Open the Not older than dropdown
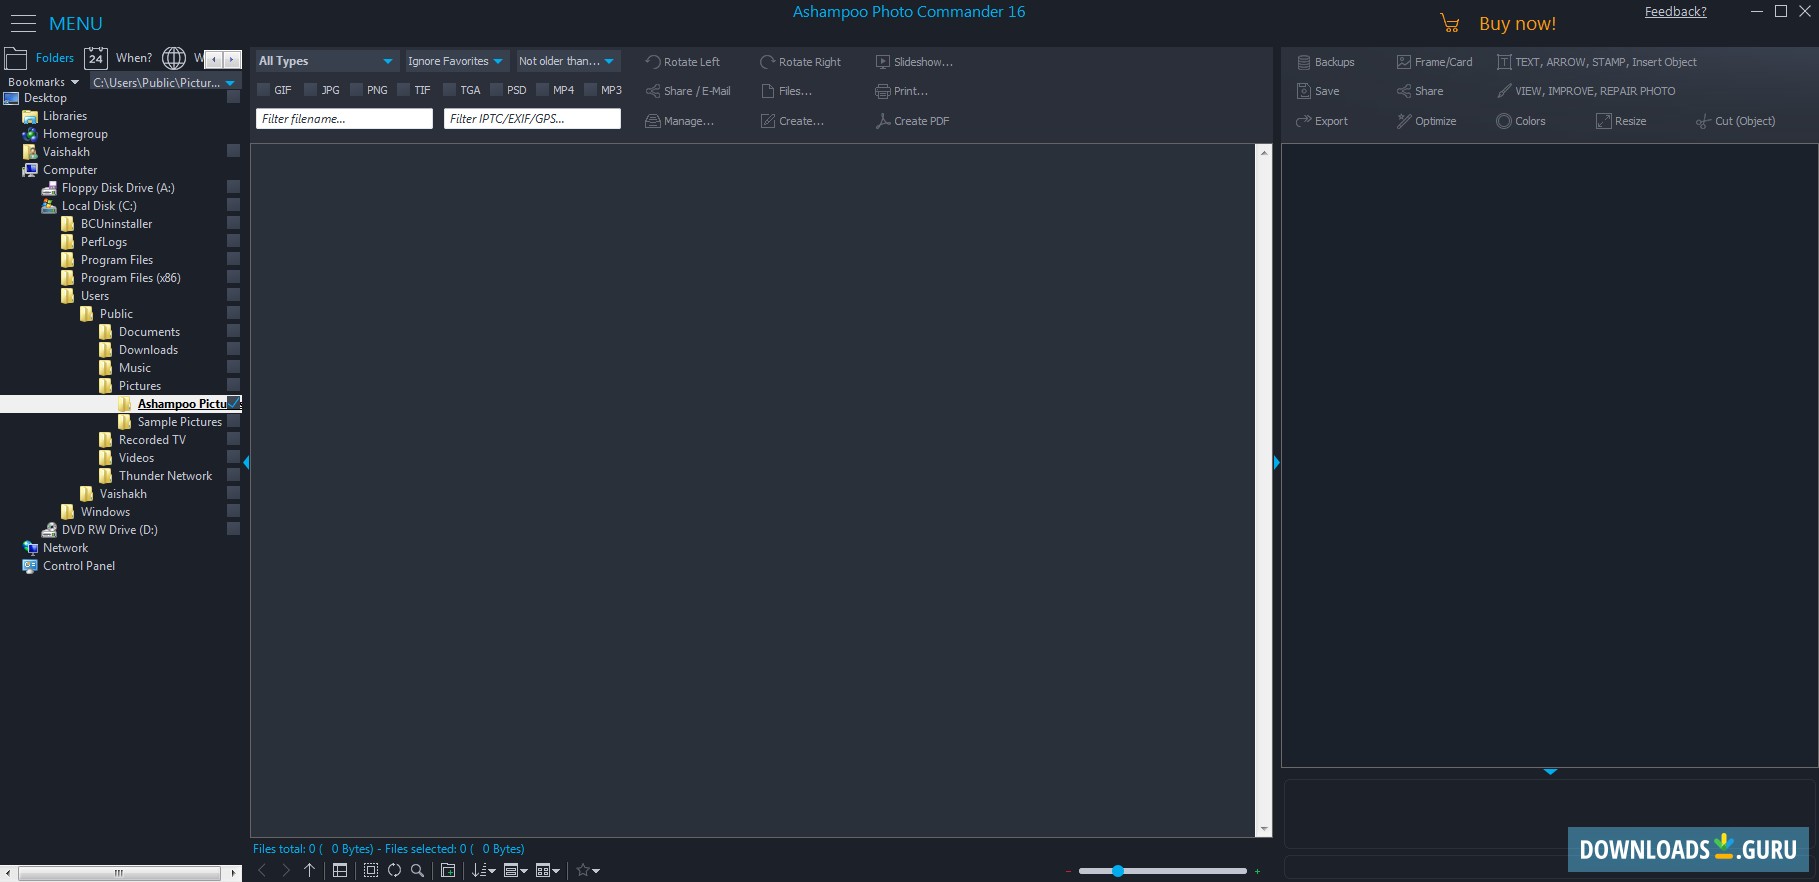 point(568,61)
